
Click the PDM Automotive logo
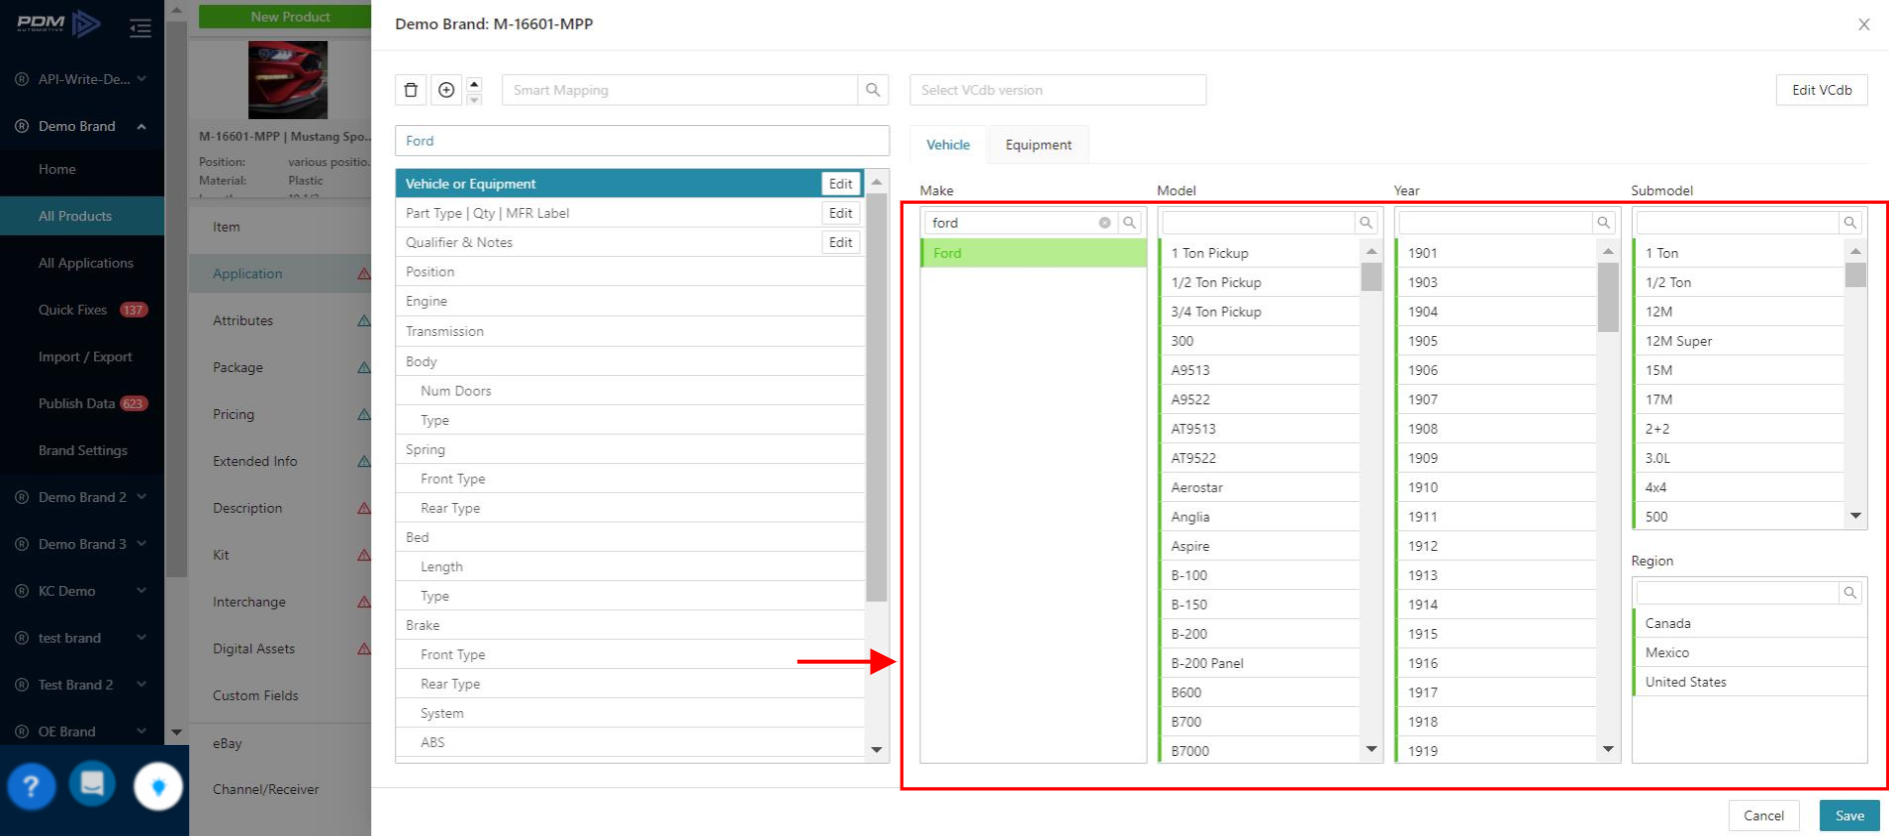[x=58, y=24]
